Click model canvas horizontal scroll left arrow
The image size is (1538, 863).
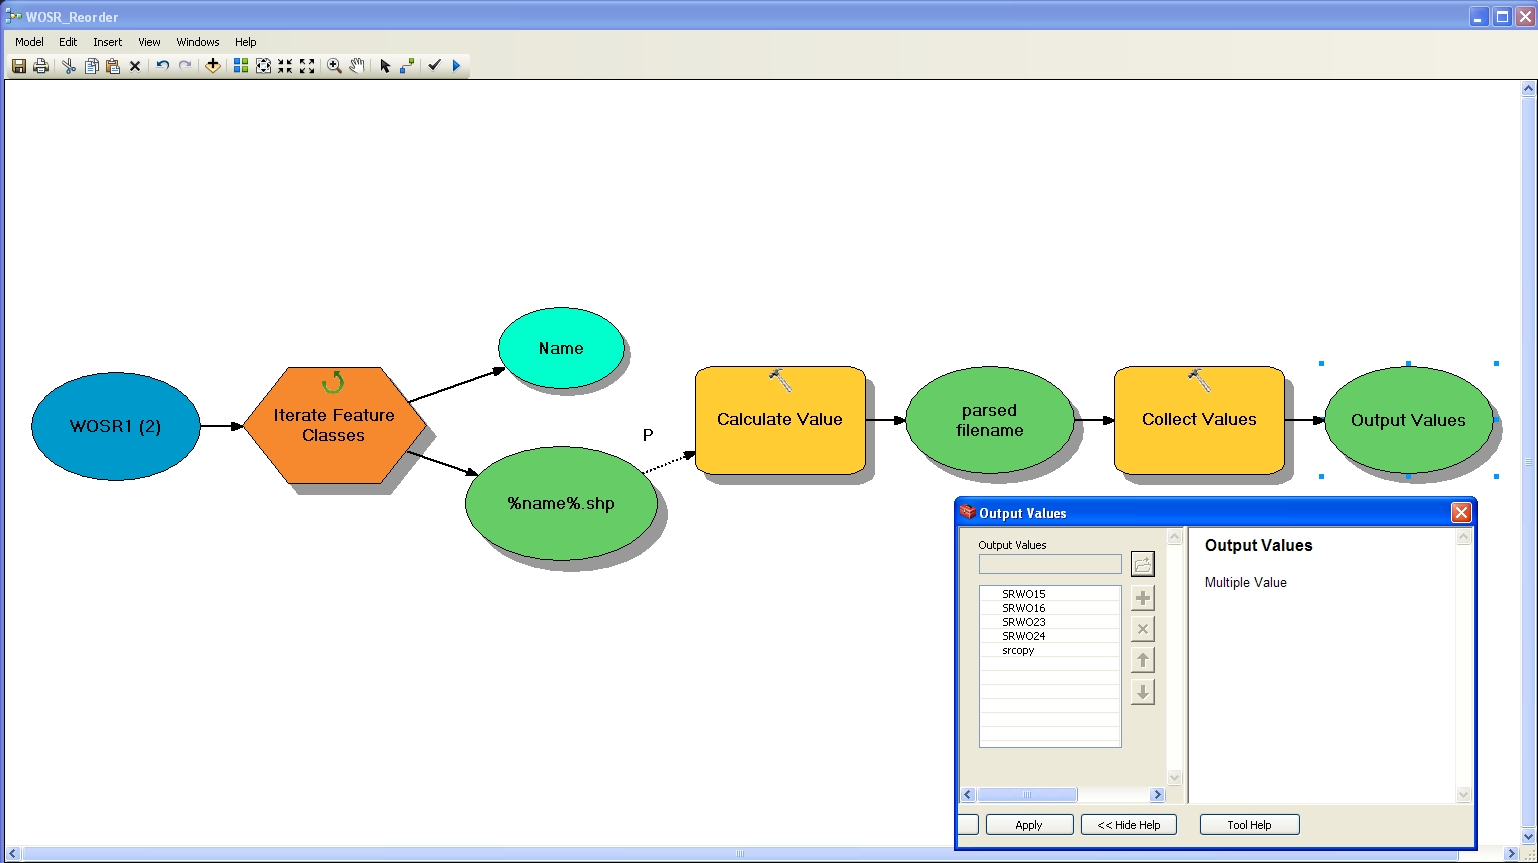tap(13, 854)
